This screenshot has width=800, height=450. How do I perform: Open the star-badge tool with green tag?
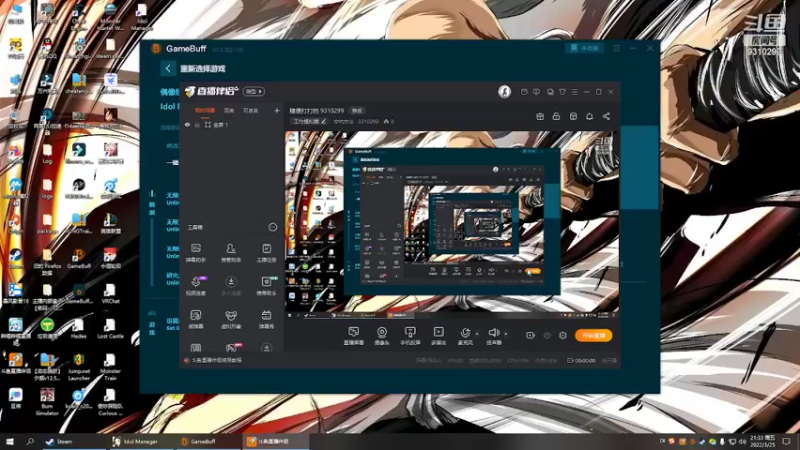point(266,286)
